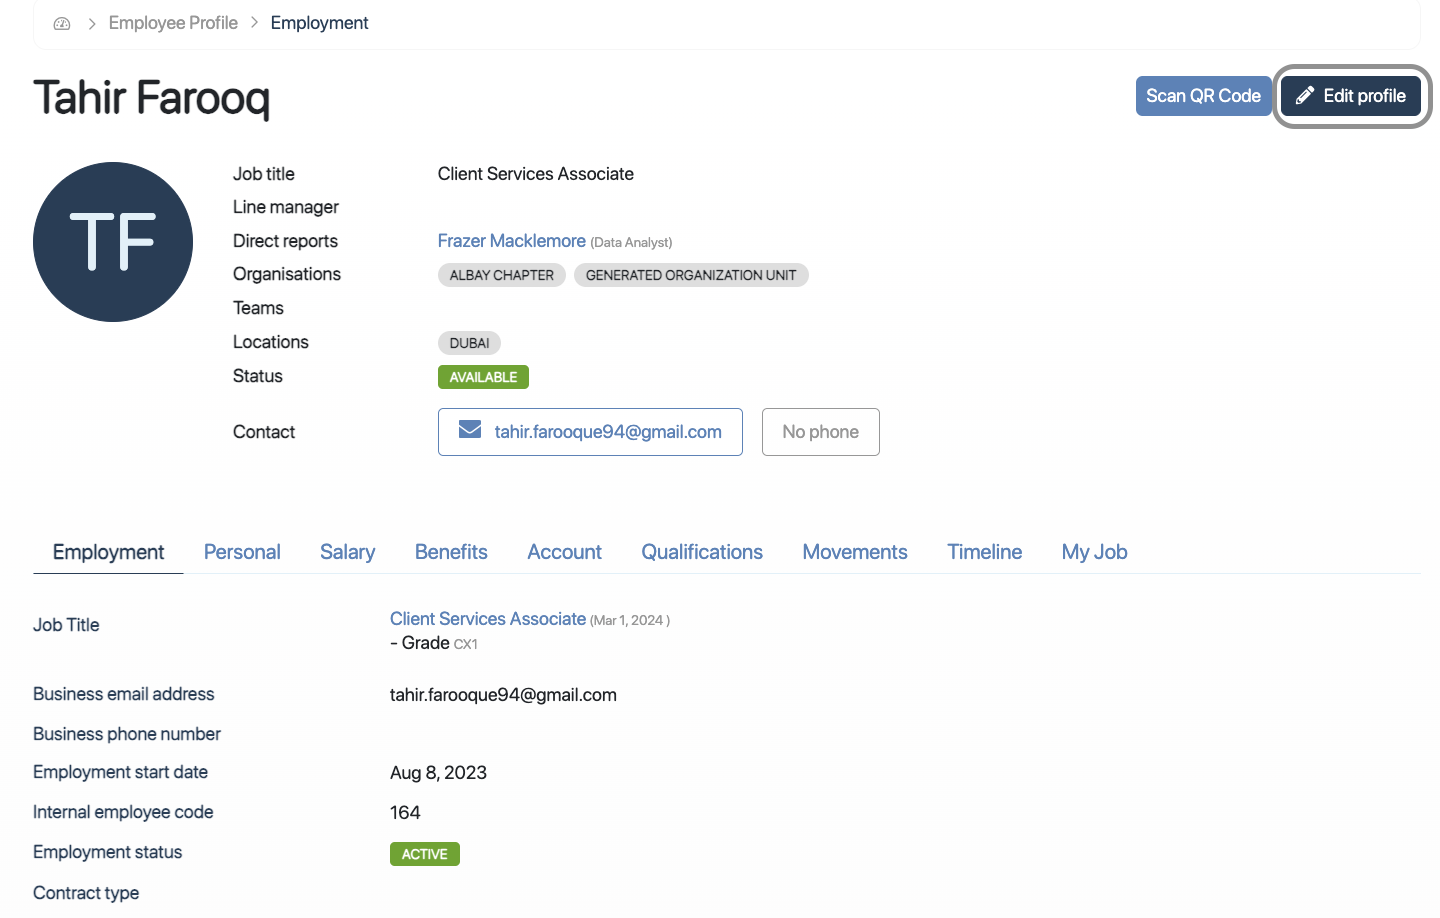
Task: Click the AVAILABLE status badge
Action: (x=483, y=377)
